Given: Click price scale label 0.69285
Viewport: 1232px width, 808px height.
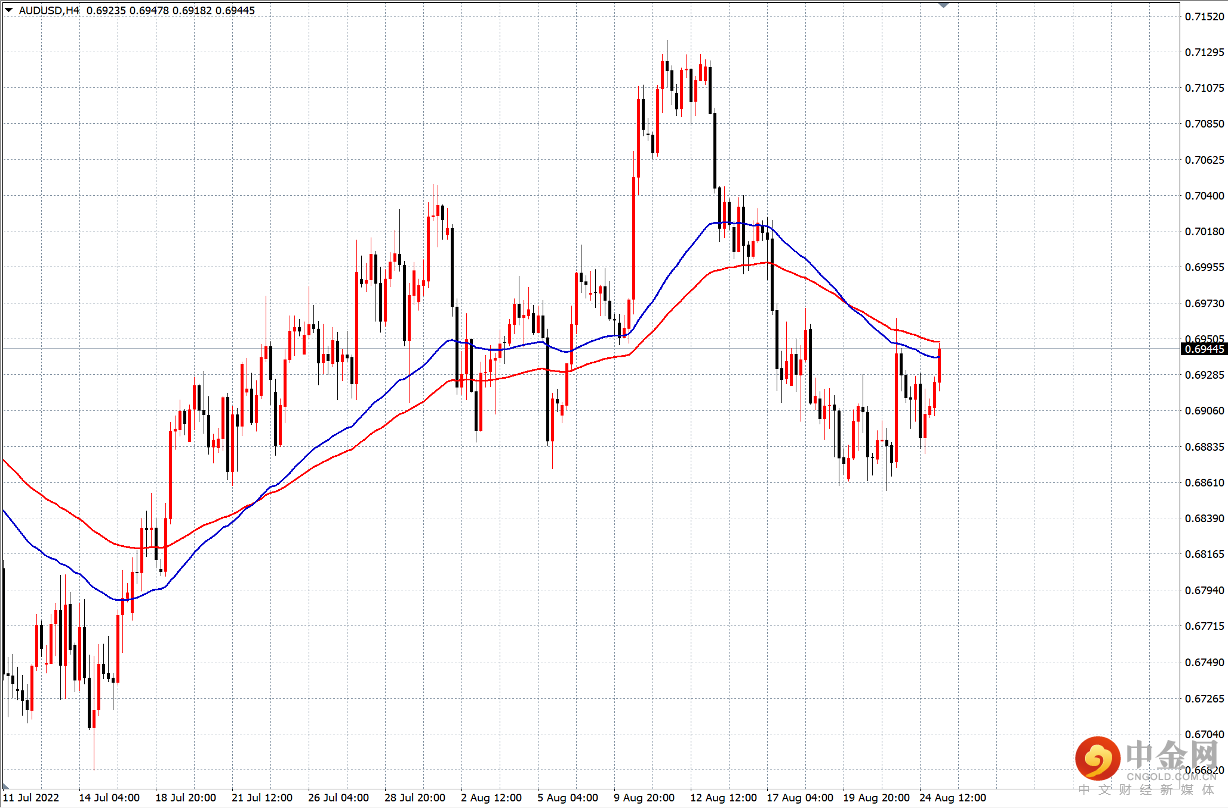Looking at the screenshot, I should 1205,375.
